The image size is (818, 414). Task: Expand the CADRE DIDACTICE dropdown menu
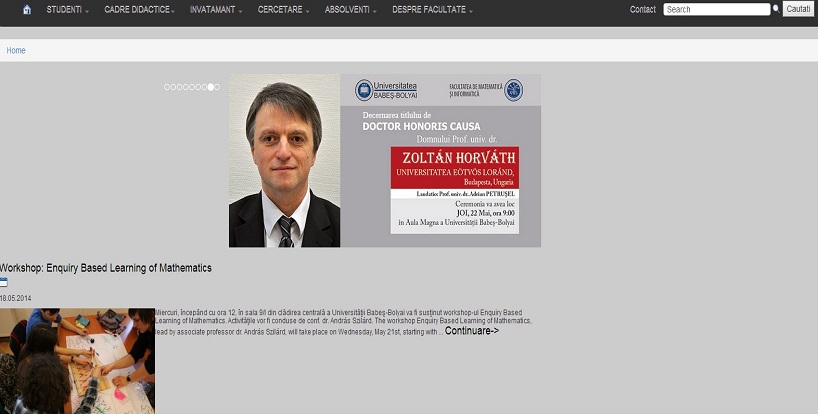pyautogui.click(x=139, y=9)
